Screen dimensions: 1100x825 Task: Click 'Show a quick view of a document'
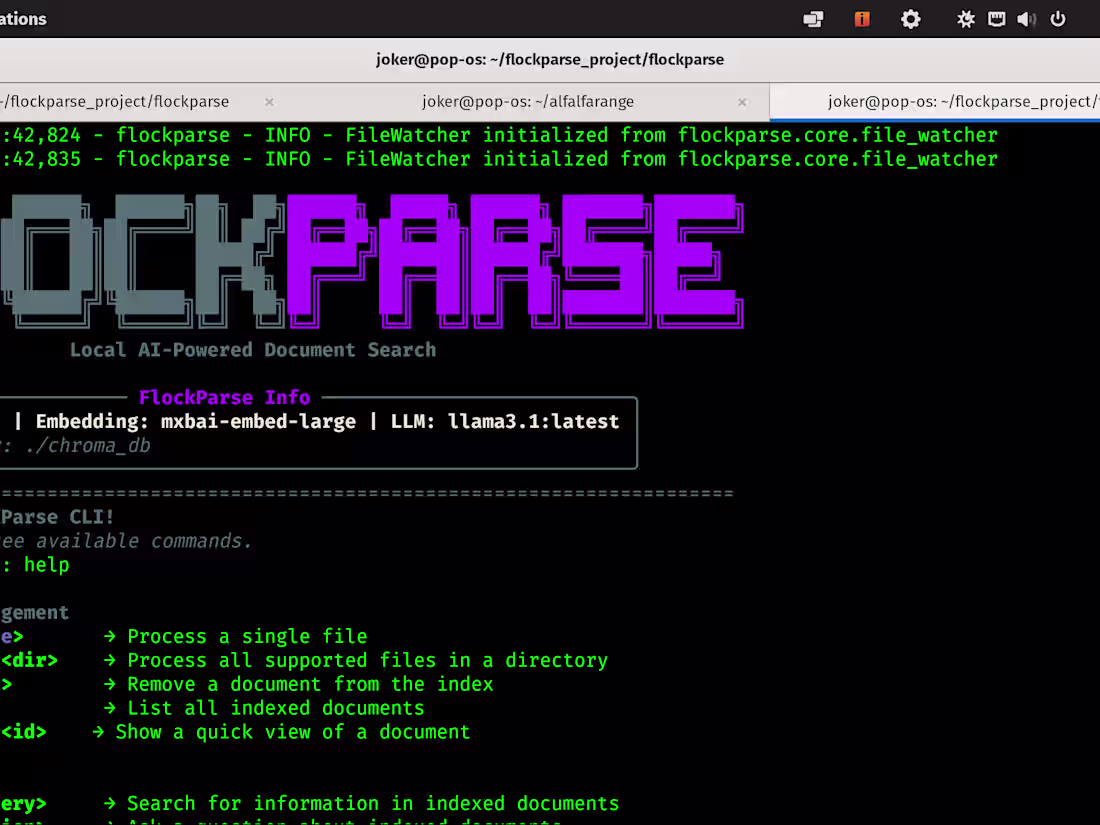[293, 732]
